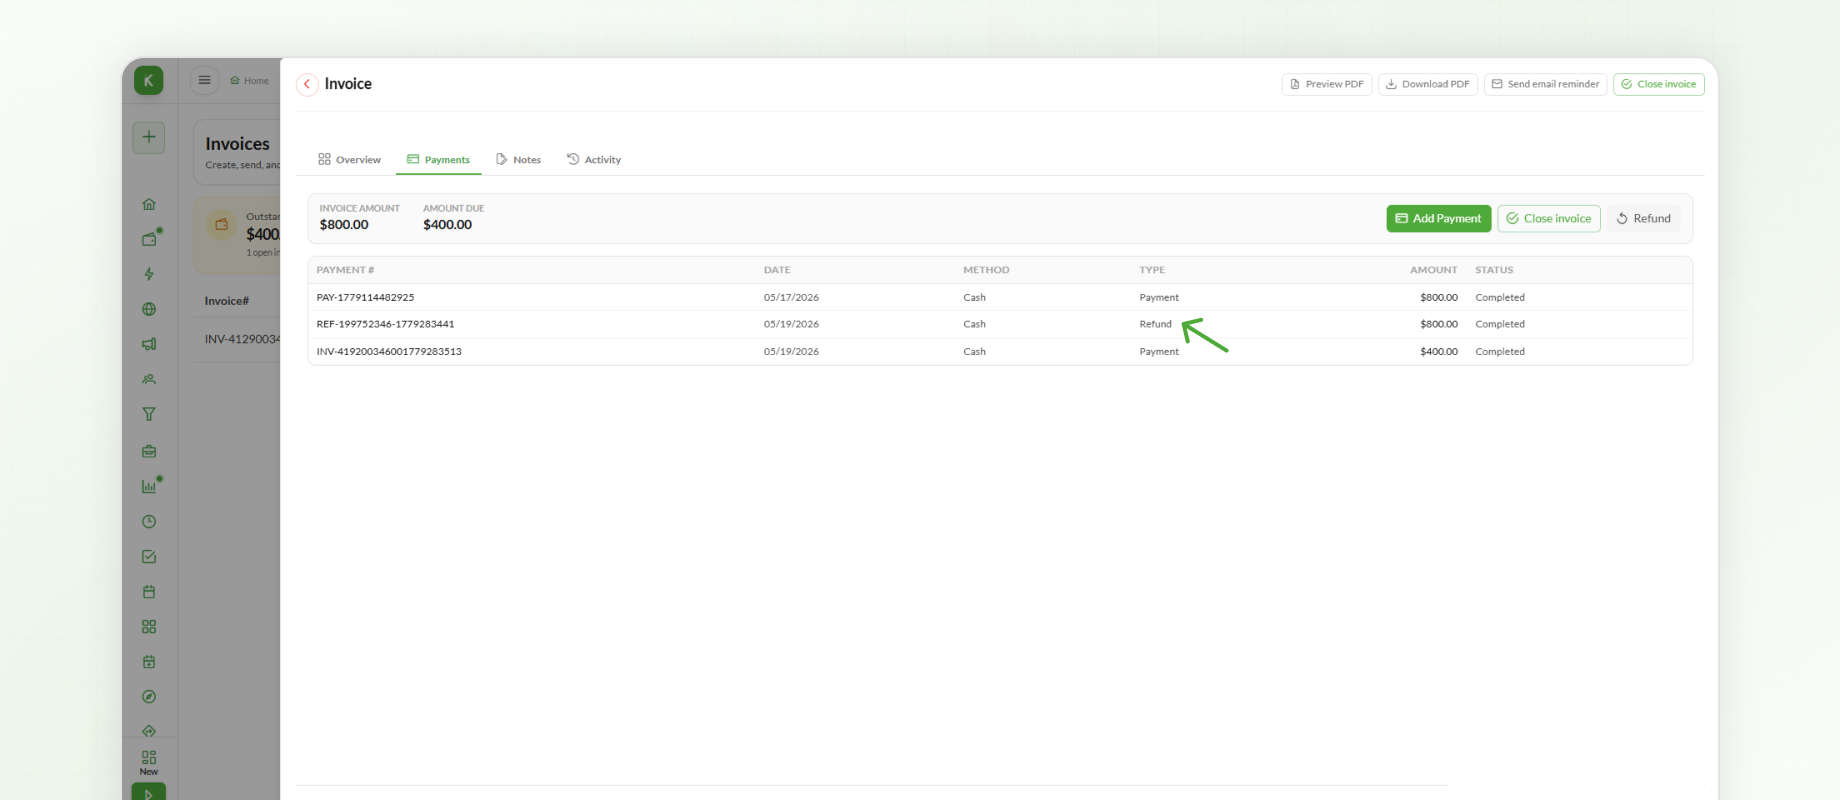
Task: Select payment number PAY-1779114482925
Action: (365, 298)
